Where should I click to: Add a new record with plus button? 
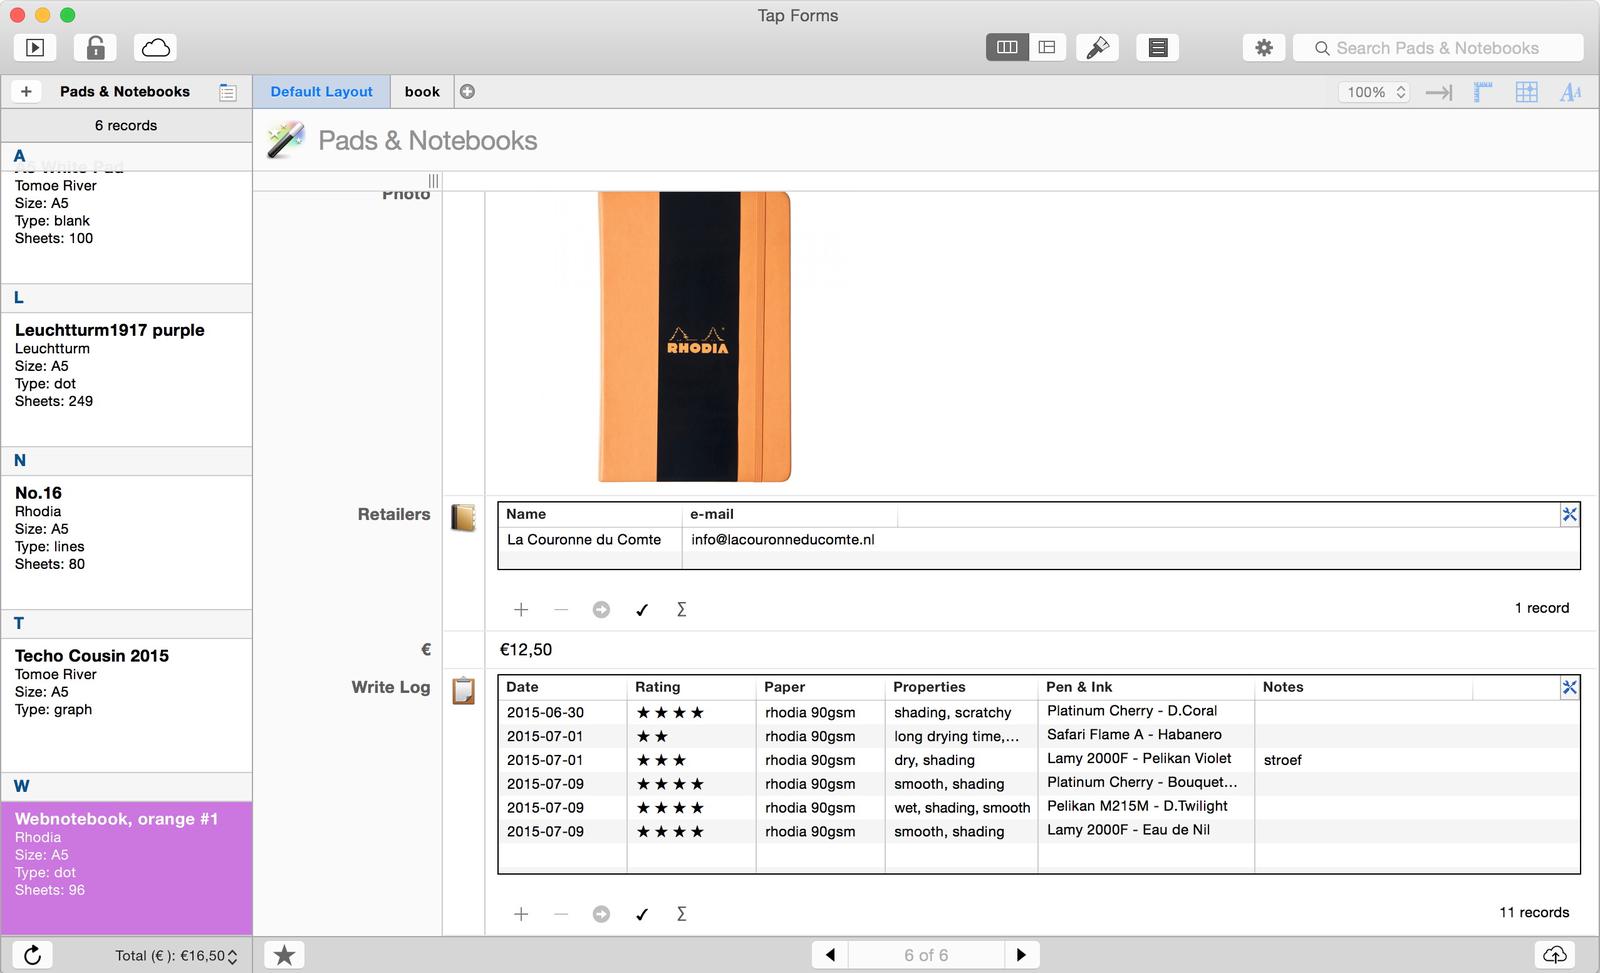[26, 91]
